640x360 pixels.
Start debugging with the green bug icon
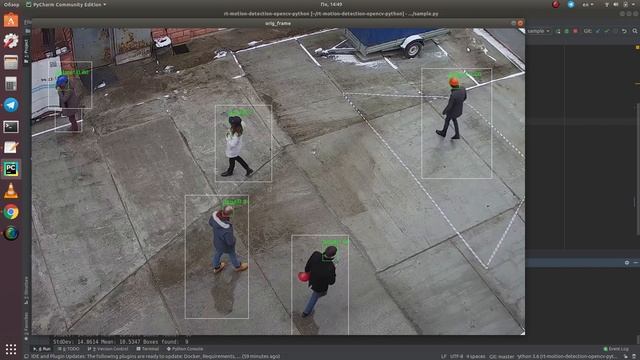[x=567, y=31]
